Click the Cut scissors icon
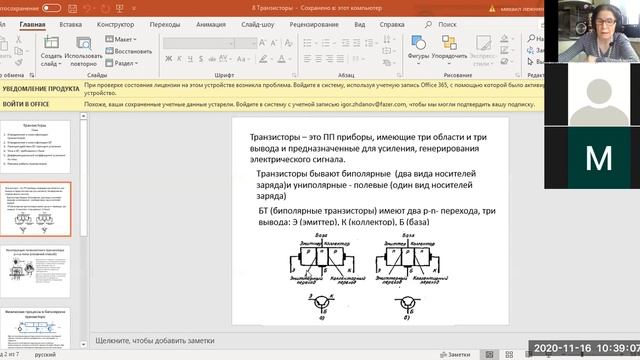This screenshot has width=640, height=360. pos(18,40)
